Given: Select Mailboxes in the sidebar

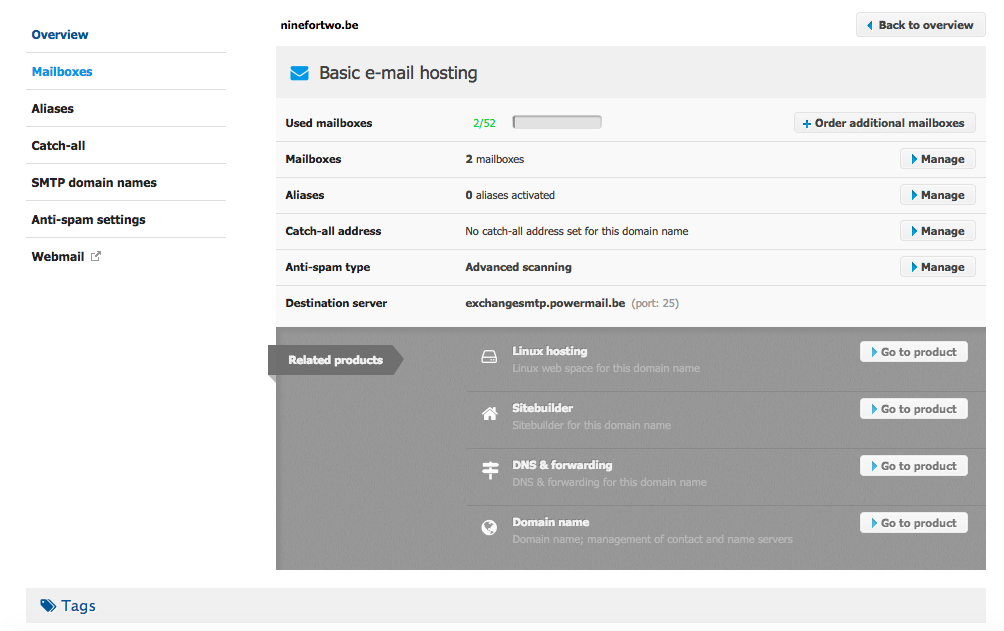Looking at the screenshot, I should pyautogui.click(x=62, y=72).
